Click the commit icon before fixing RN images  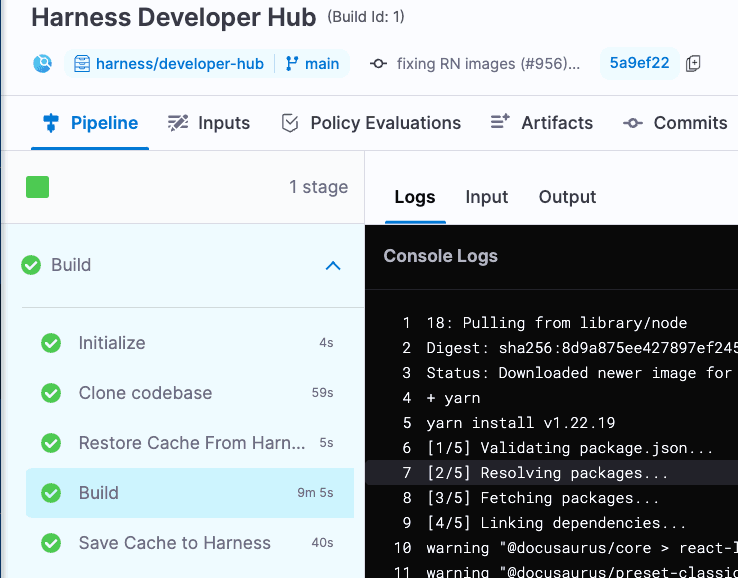(x=378, y=63)
